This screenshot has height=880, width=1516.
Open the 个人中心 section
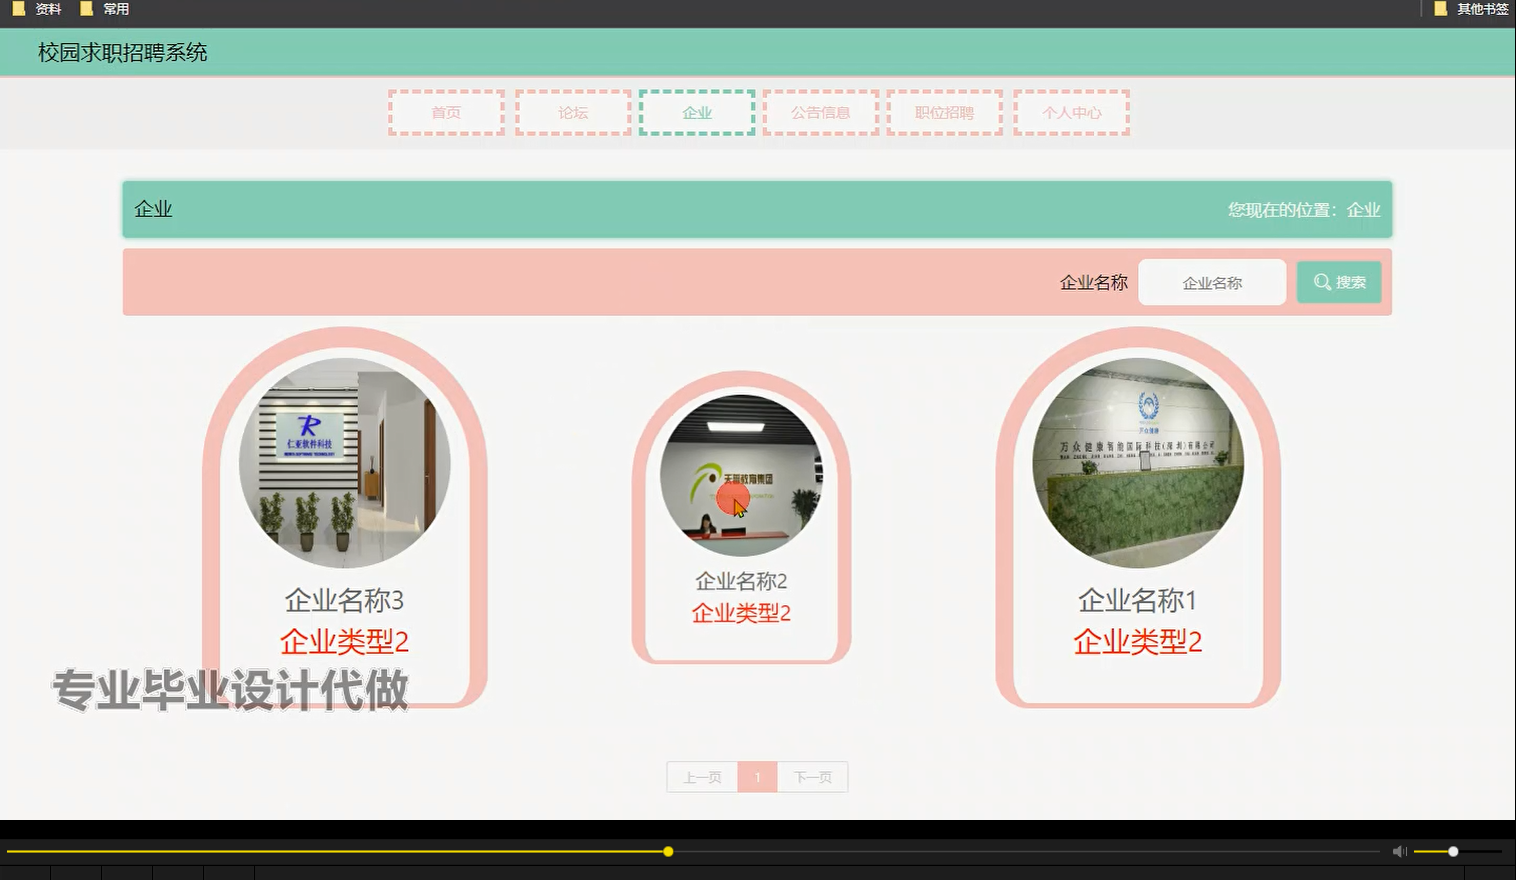1070,112
